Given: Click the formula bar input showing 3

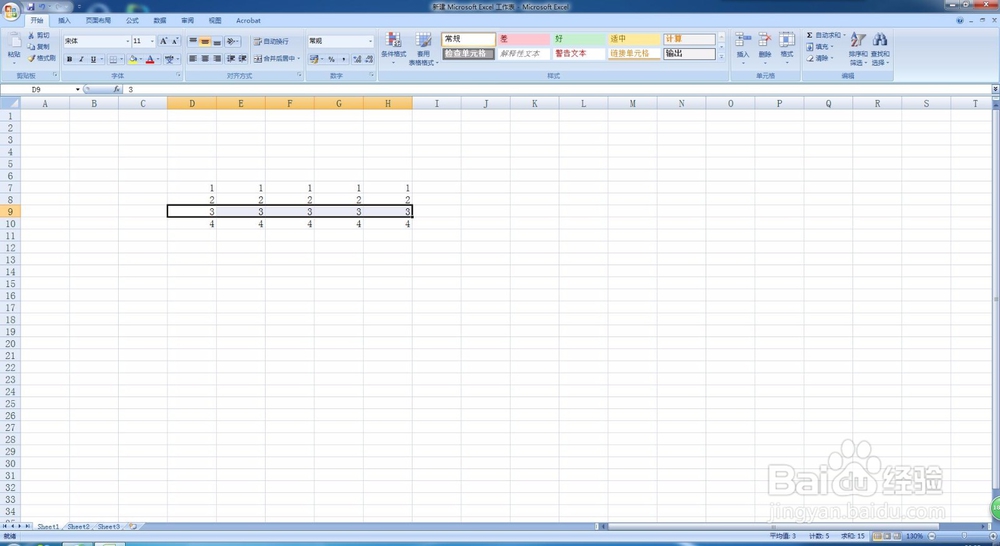Looking at the screenshot, I should tap(557, 89).
